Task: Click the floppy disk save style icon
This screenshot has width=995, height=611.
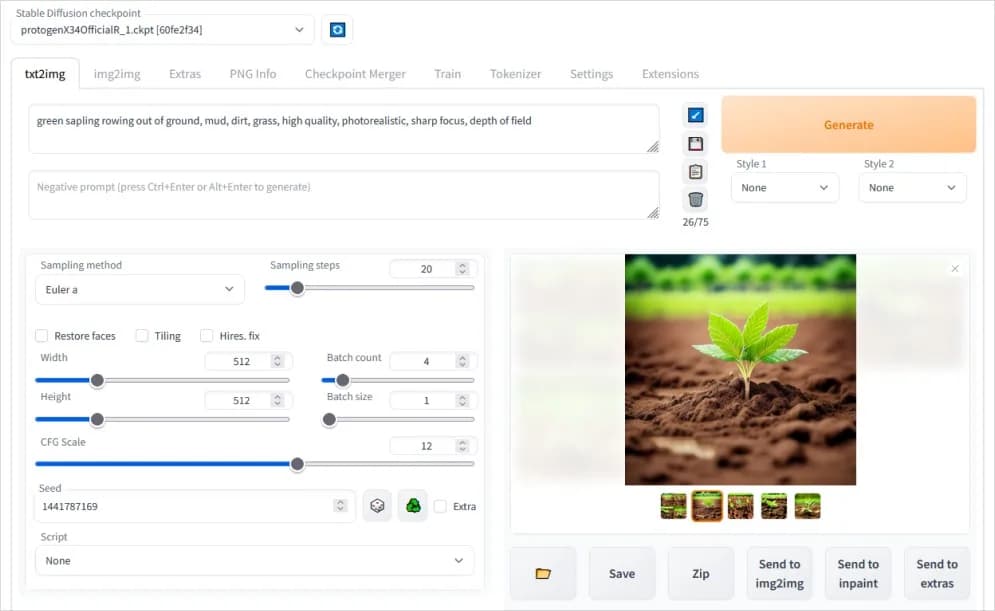Action: tap(696, 143)
